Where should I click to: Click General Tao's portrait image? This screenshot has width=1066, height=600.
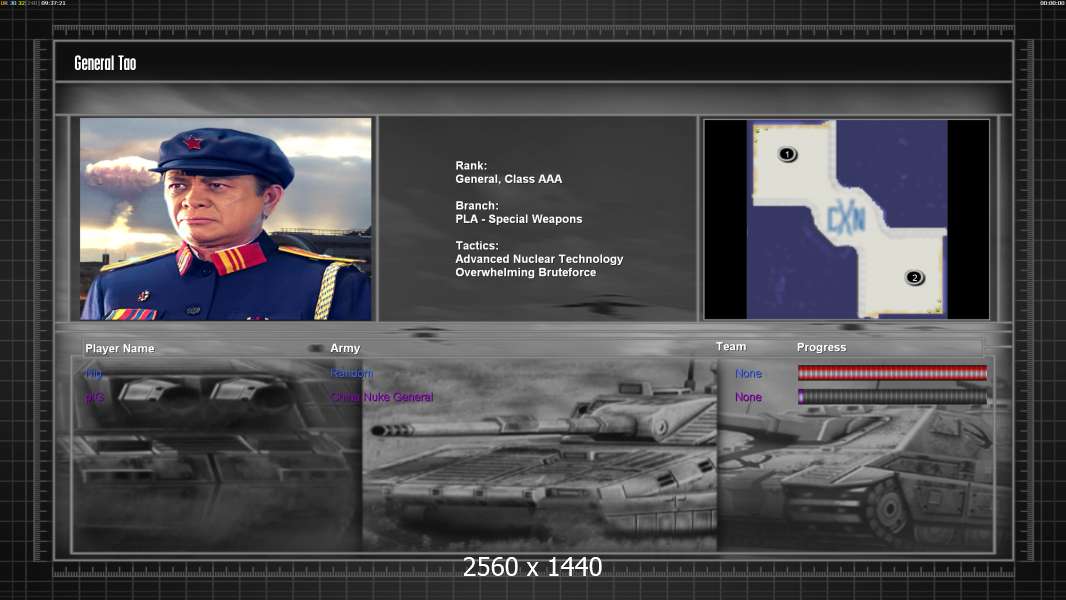[x=226, y=219]
